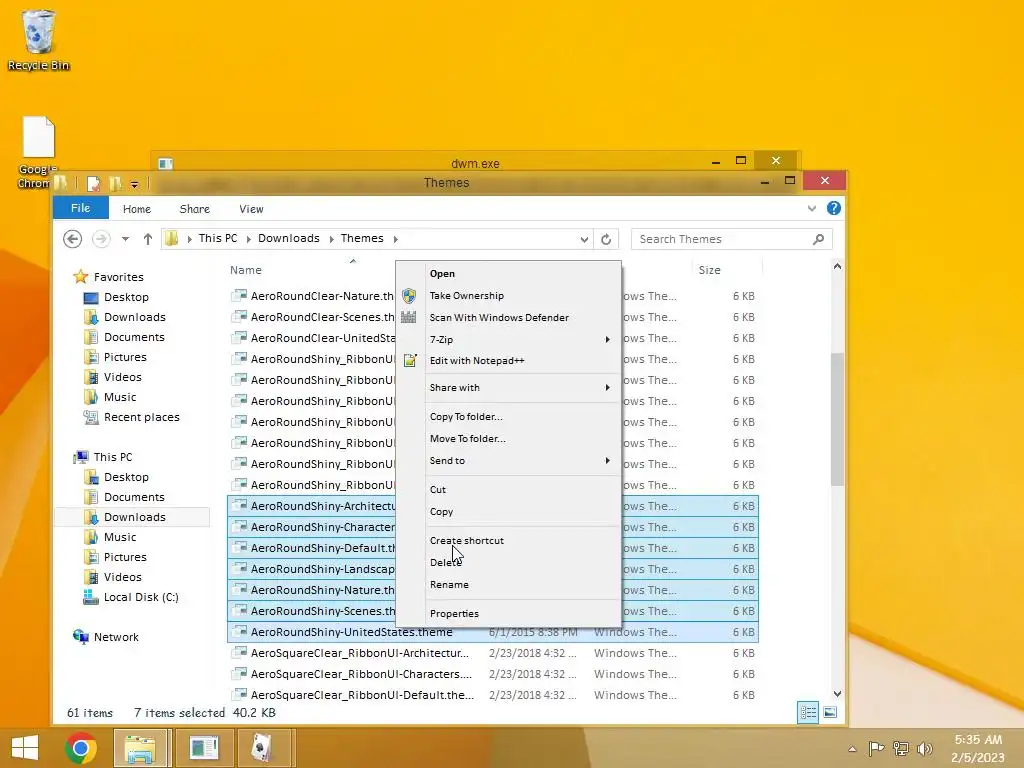Viewport: 1024px width, 768px height.
Task: Choose Create shortcut menu item
Action: coord(509,540)
